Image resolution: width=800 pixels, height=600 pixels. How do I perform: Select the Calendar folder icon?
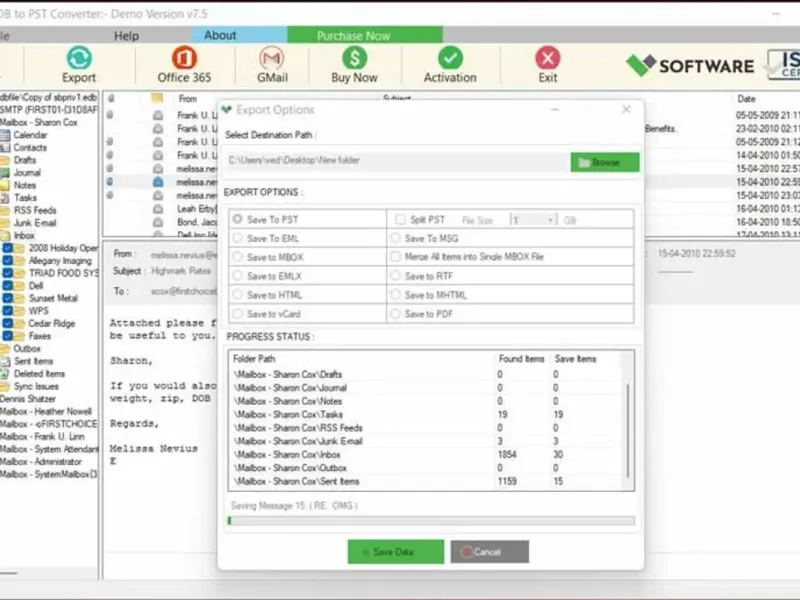pyautogui.click(x=5, y=135)
